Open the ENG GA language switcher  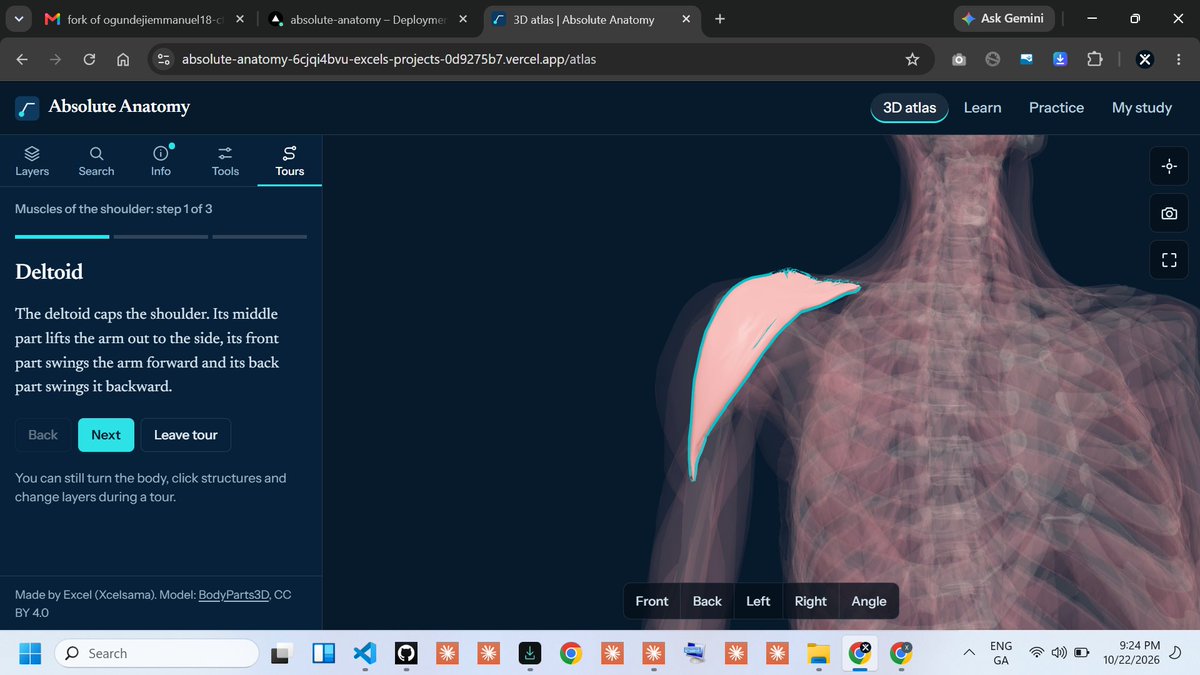click(1001, 653)
